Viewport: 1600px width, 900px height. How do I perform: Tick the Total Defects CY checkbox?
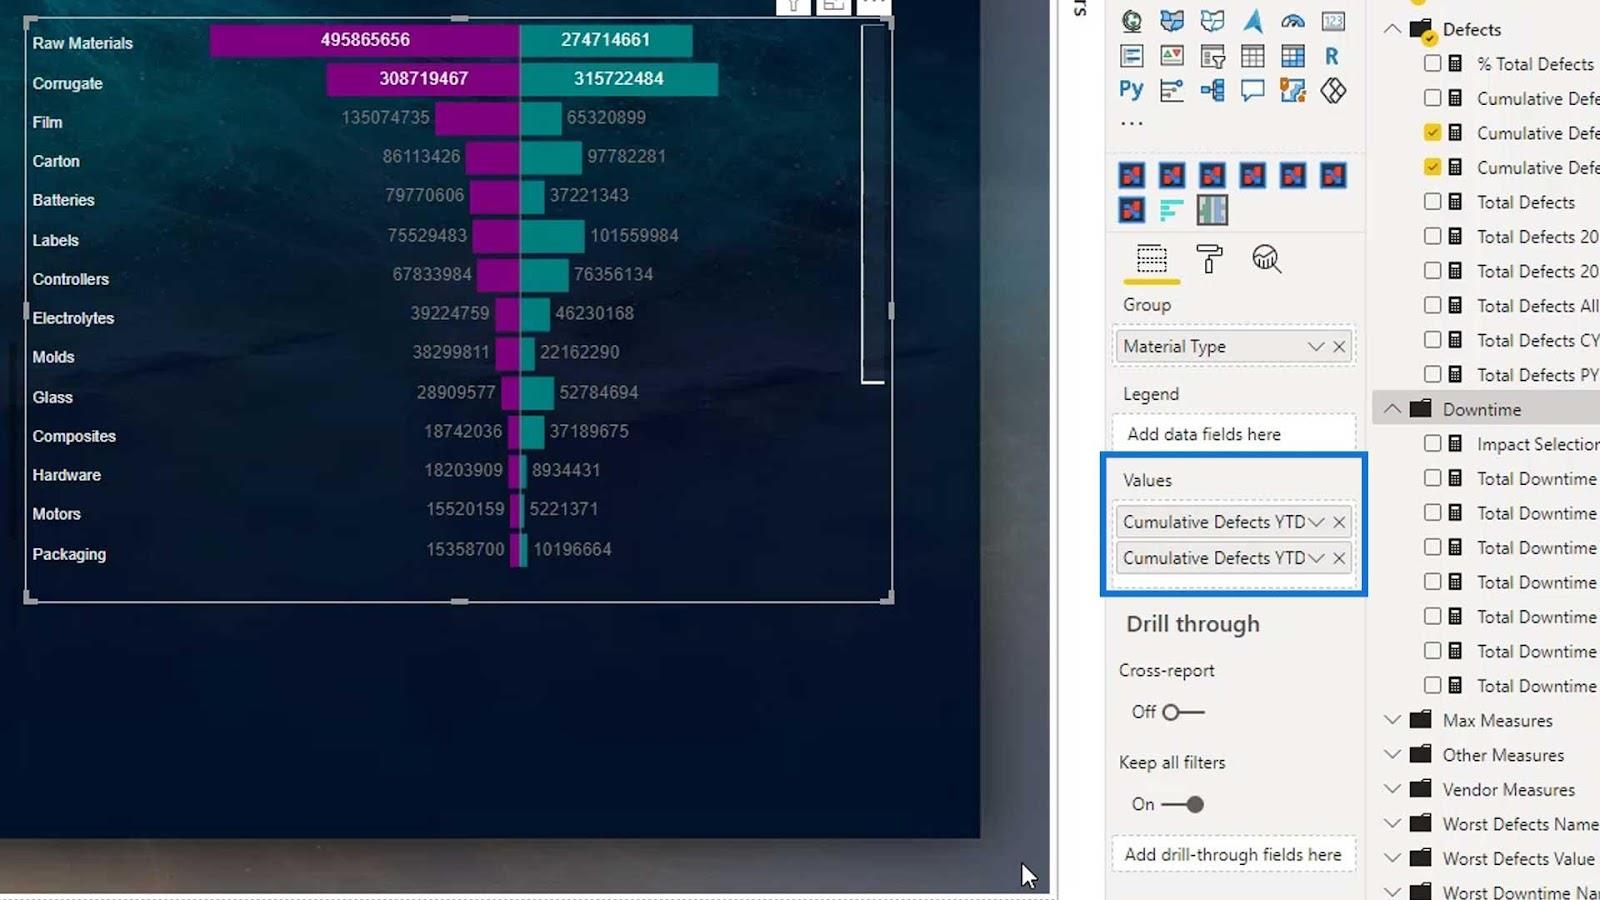[x=1432, y=340]
